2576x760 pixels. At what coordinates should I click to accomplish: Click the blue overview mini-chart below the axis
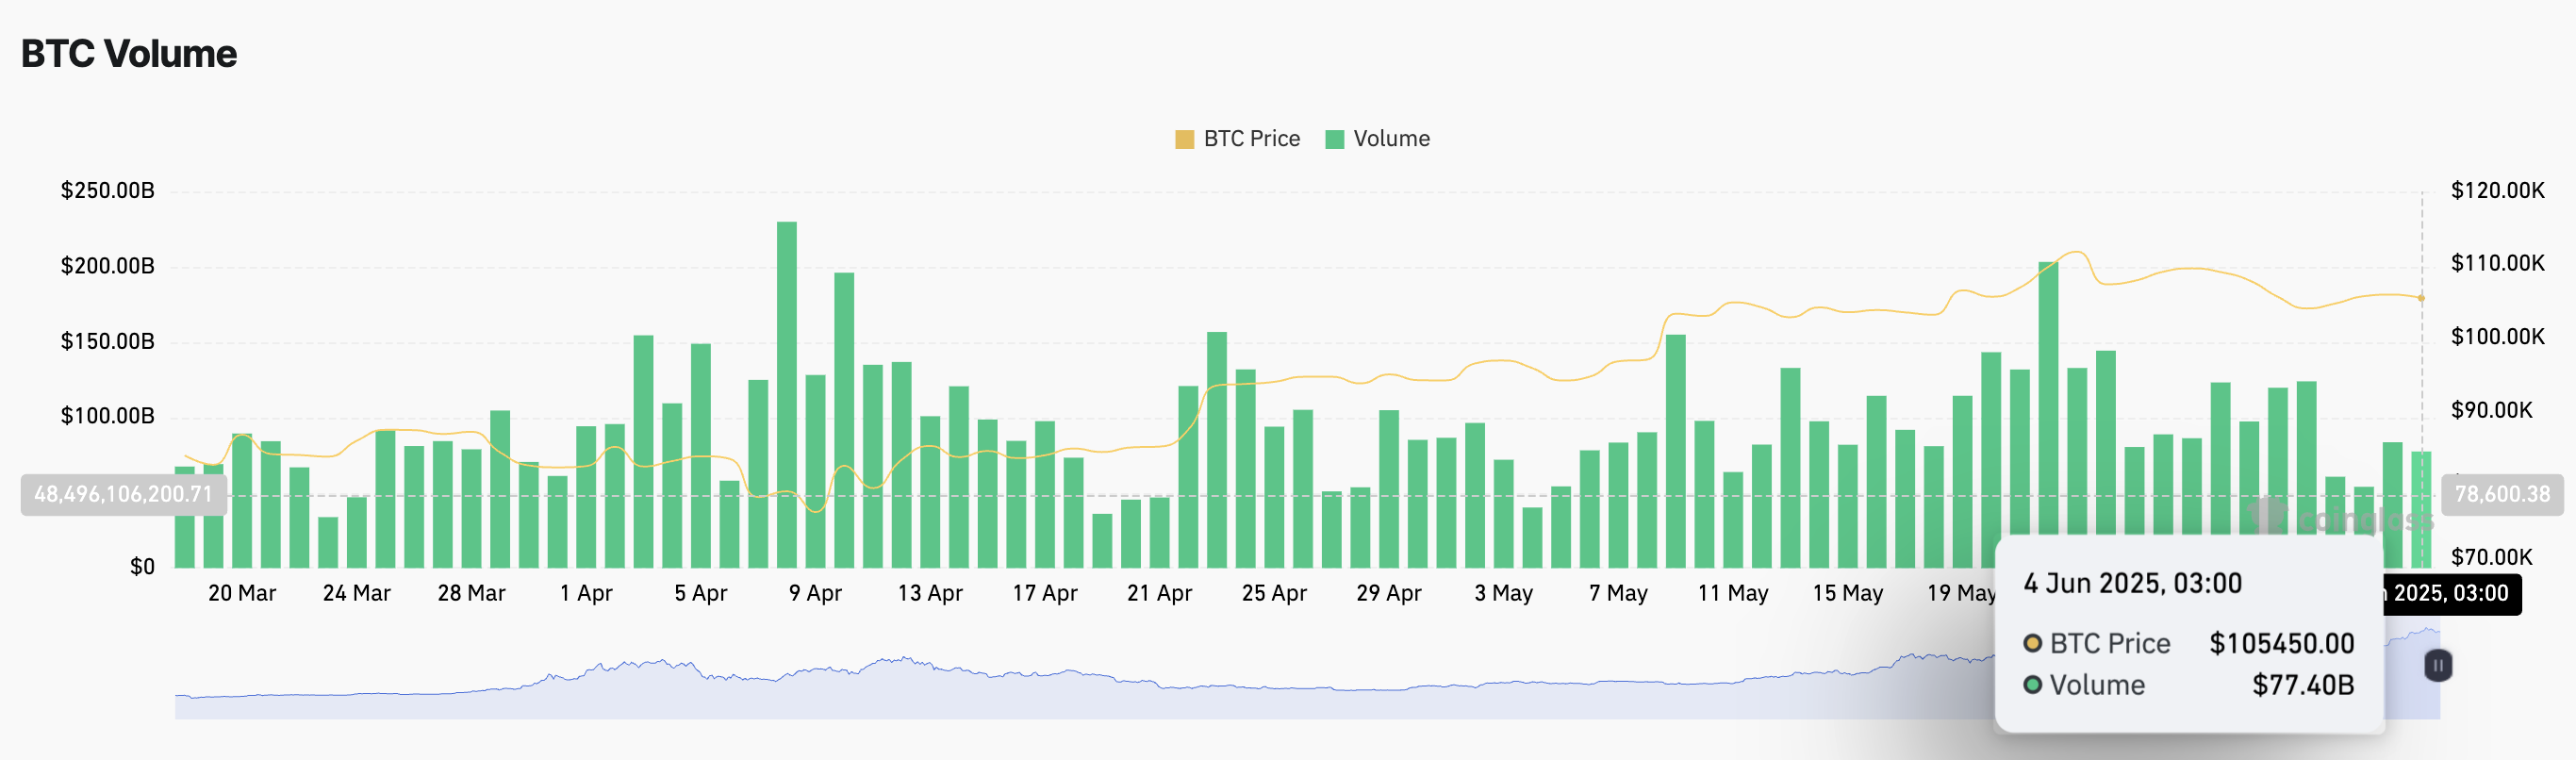1000,690
